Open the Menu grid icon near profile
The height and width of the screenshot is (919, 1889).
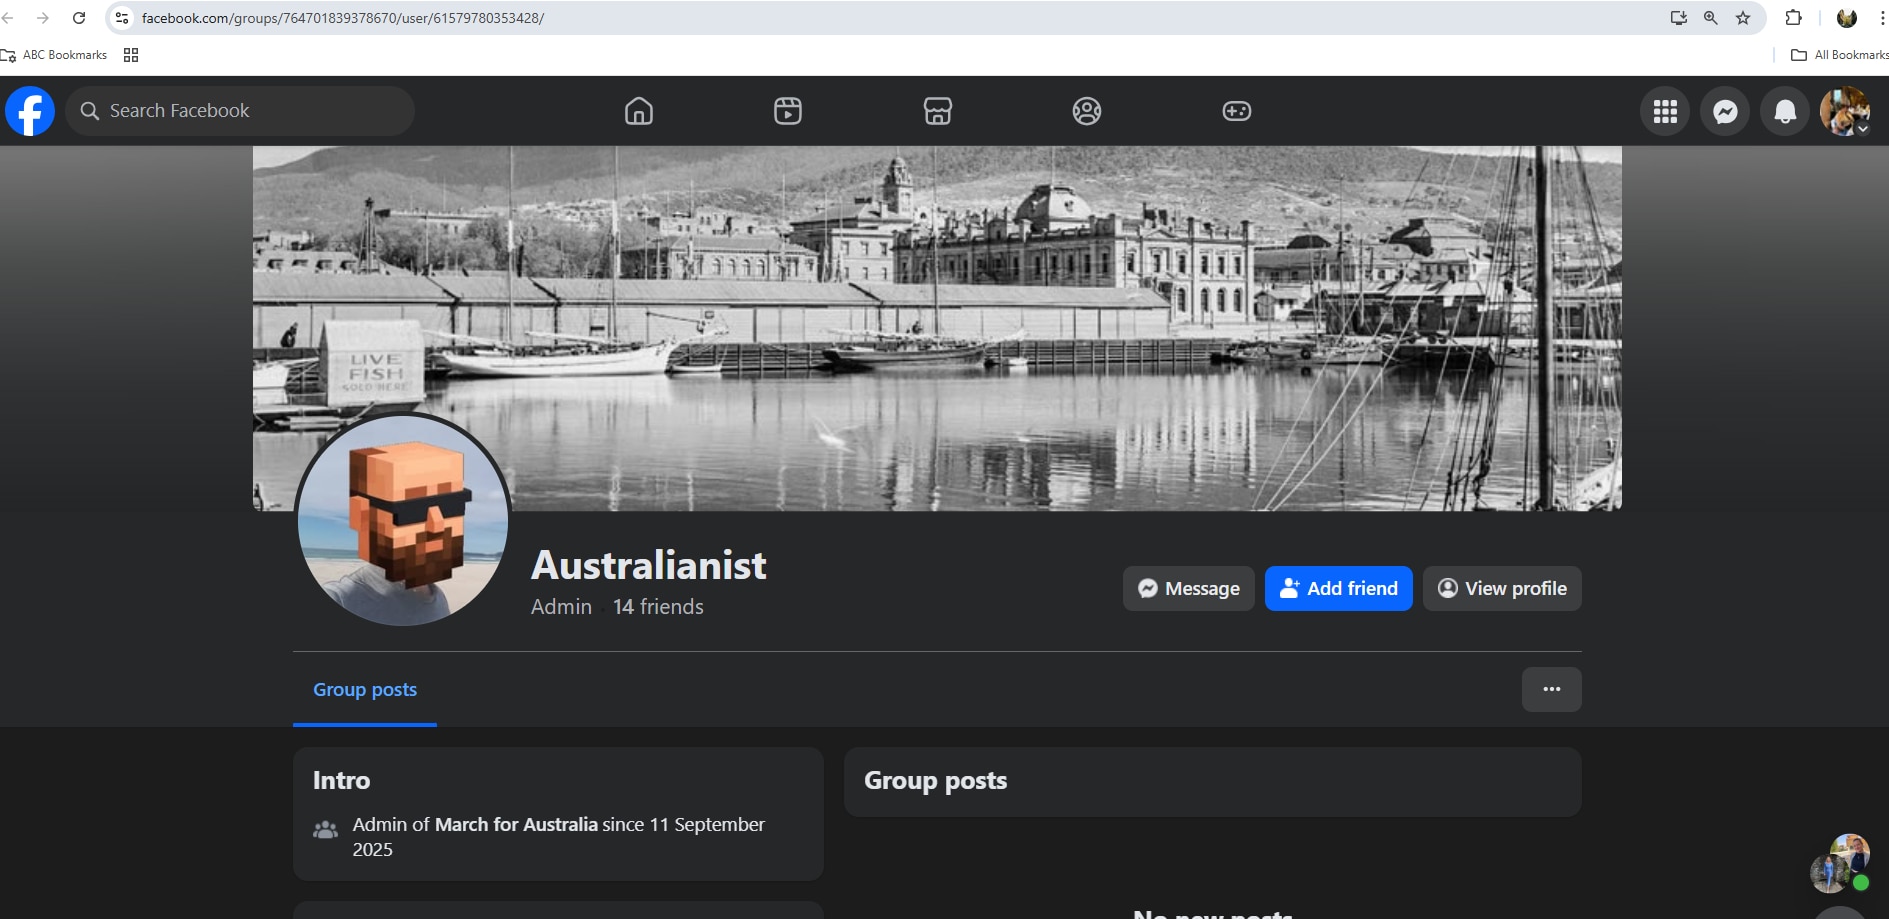pos(1664,111)
